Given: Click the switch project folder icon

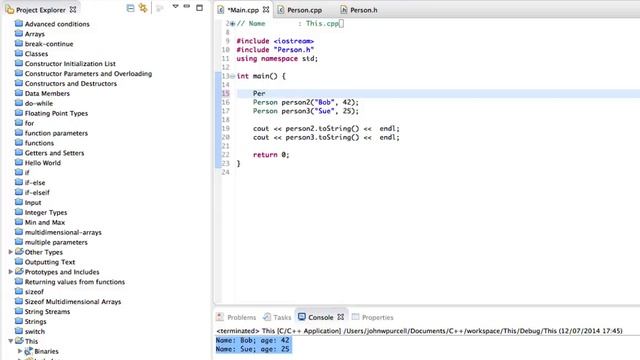Looking at the screenshot, I should pyautogui.click(x=19, y=331).
